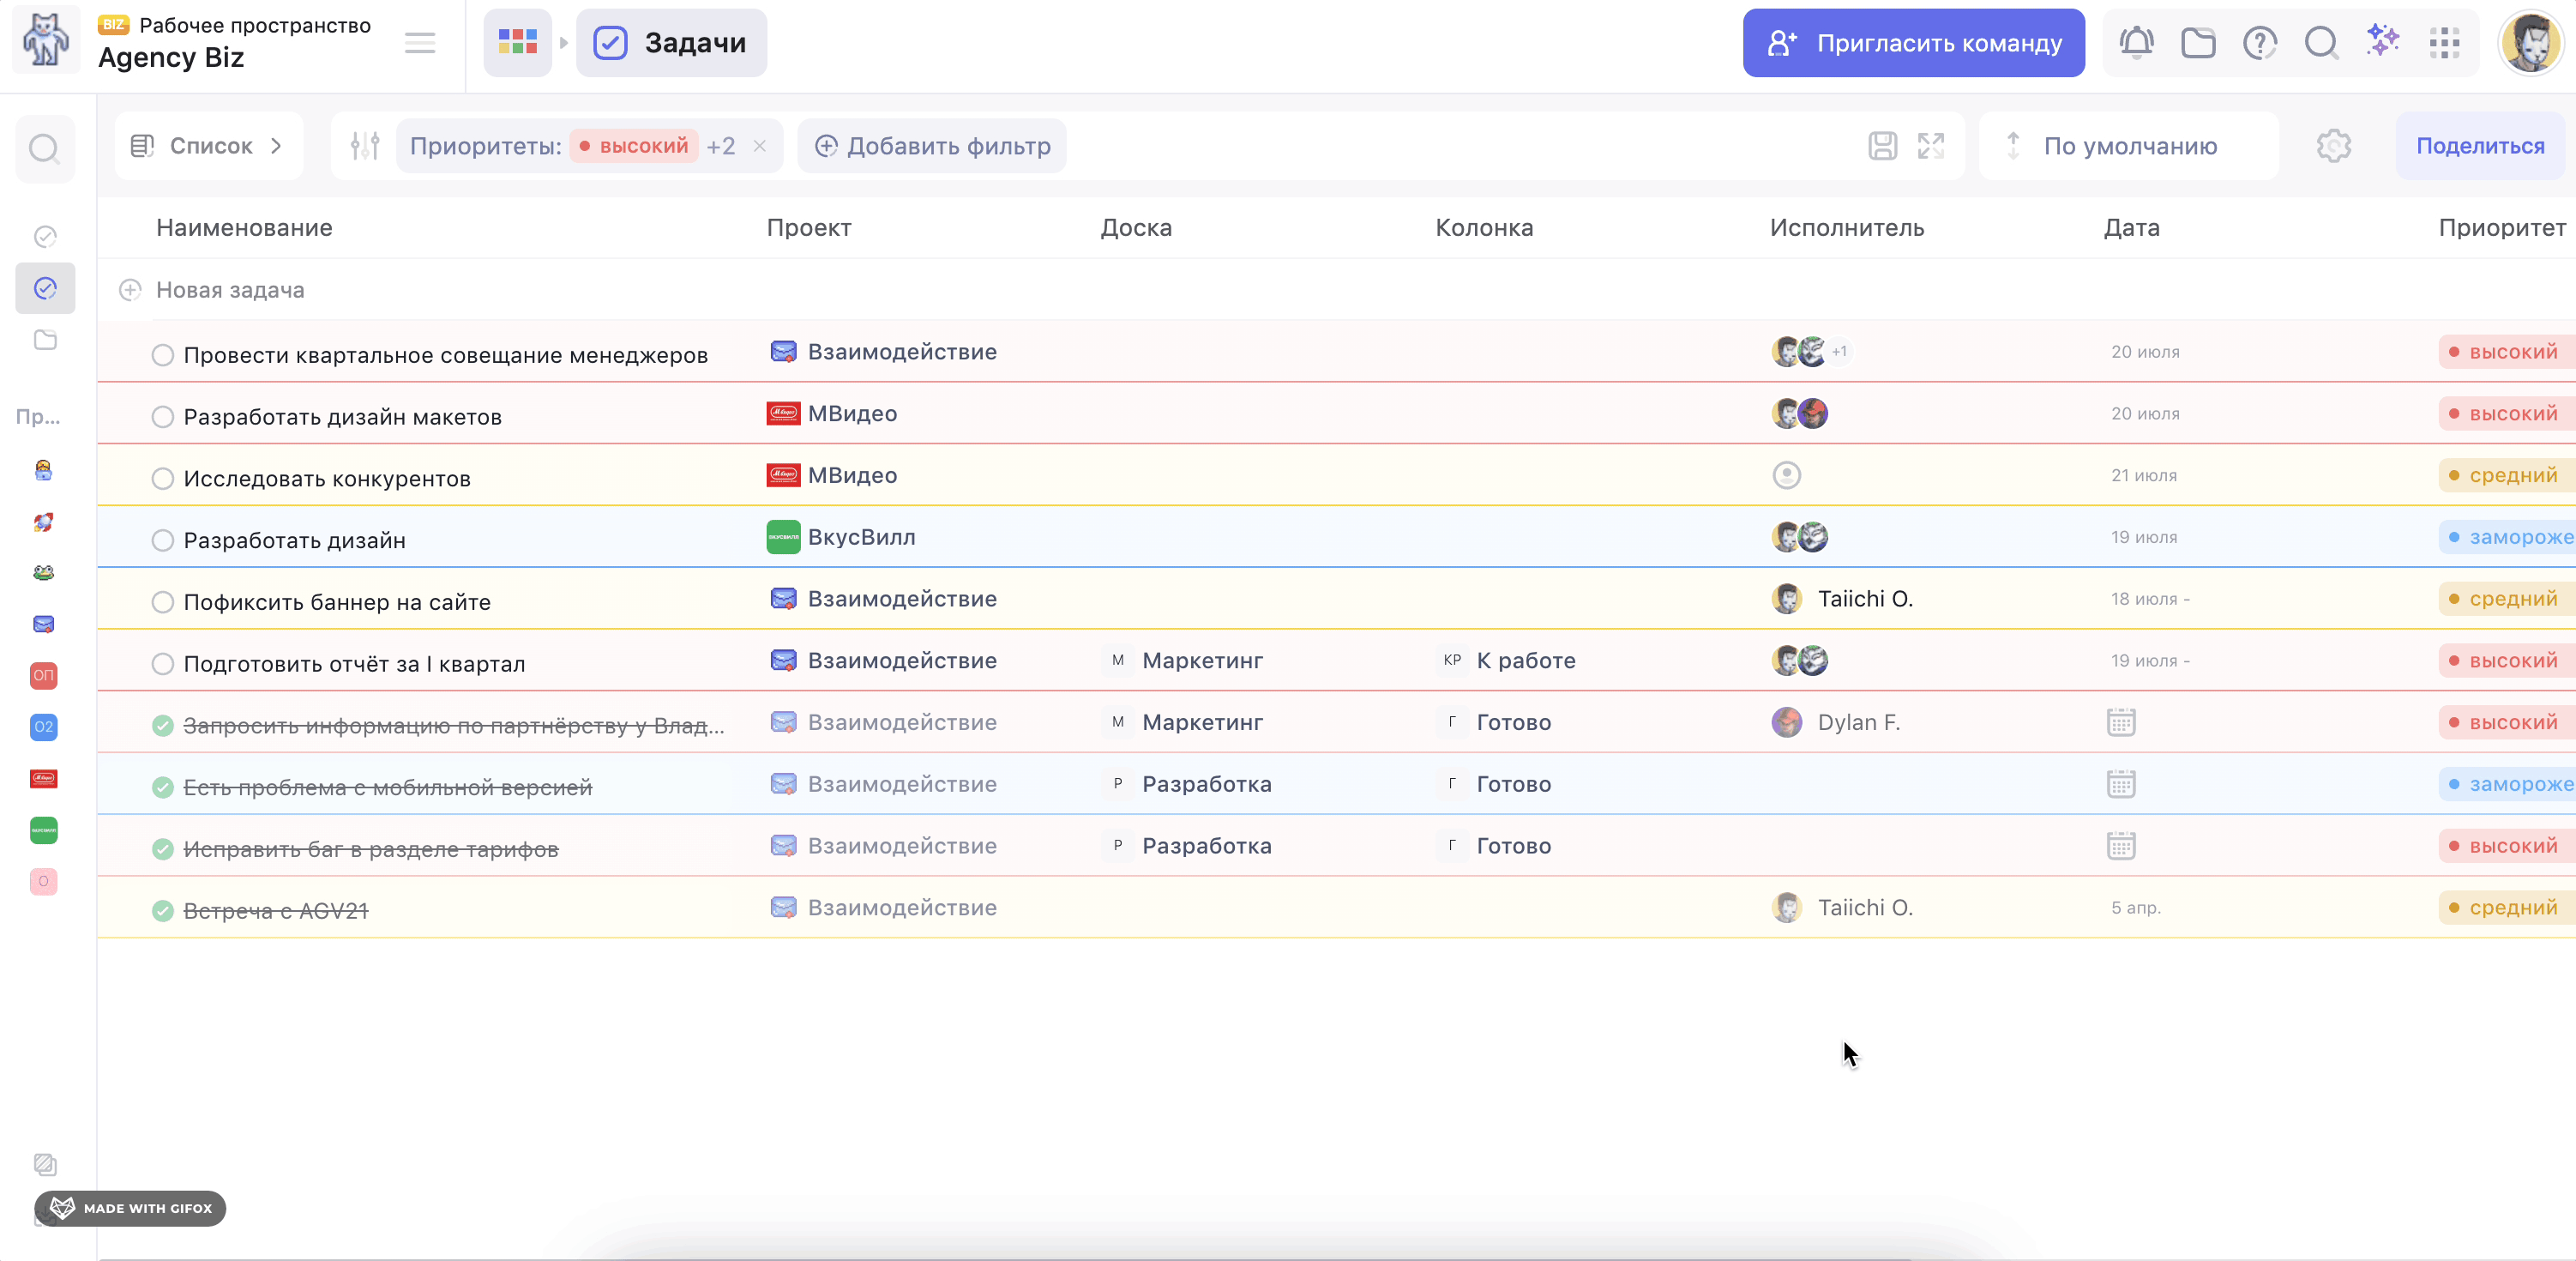The width and height of the screenshot is (2576, 1261).
Task: Open the 'По умолчанию' sorting dropdown
Action: (2128, 146)
